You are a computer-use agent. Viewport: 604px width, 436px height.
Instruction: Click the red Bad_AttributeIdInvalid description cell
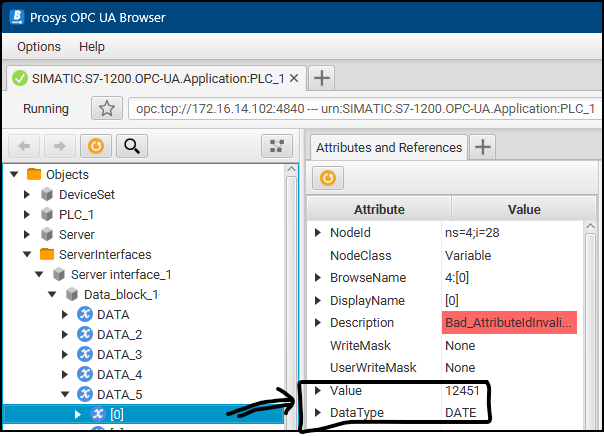coord(509,323)
